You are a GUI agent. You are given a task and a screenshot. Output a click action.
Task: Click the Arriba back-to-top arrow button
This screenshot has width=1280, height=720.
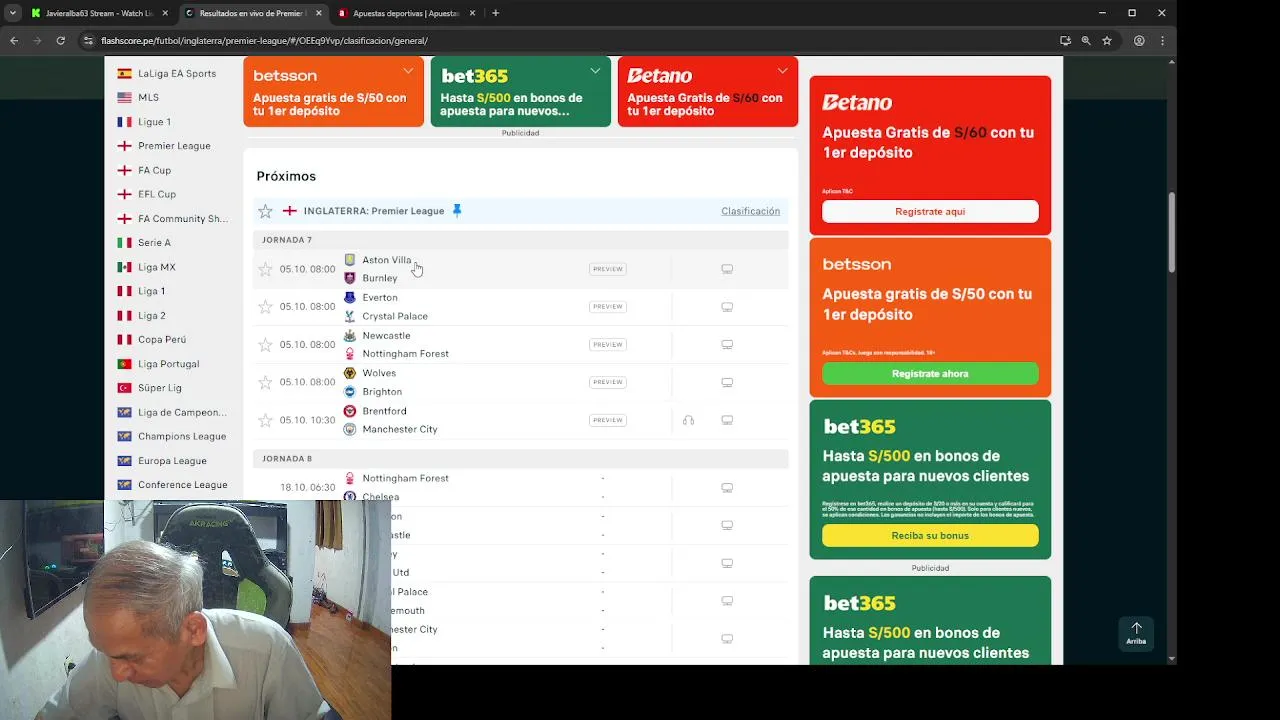coord(1136,633)
